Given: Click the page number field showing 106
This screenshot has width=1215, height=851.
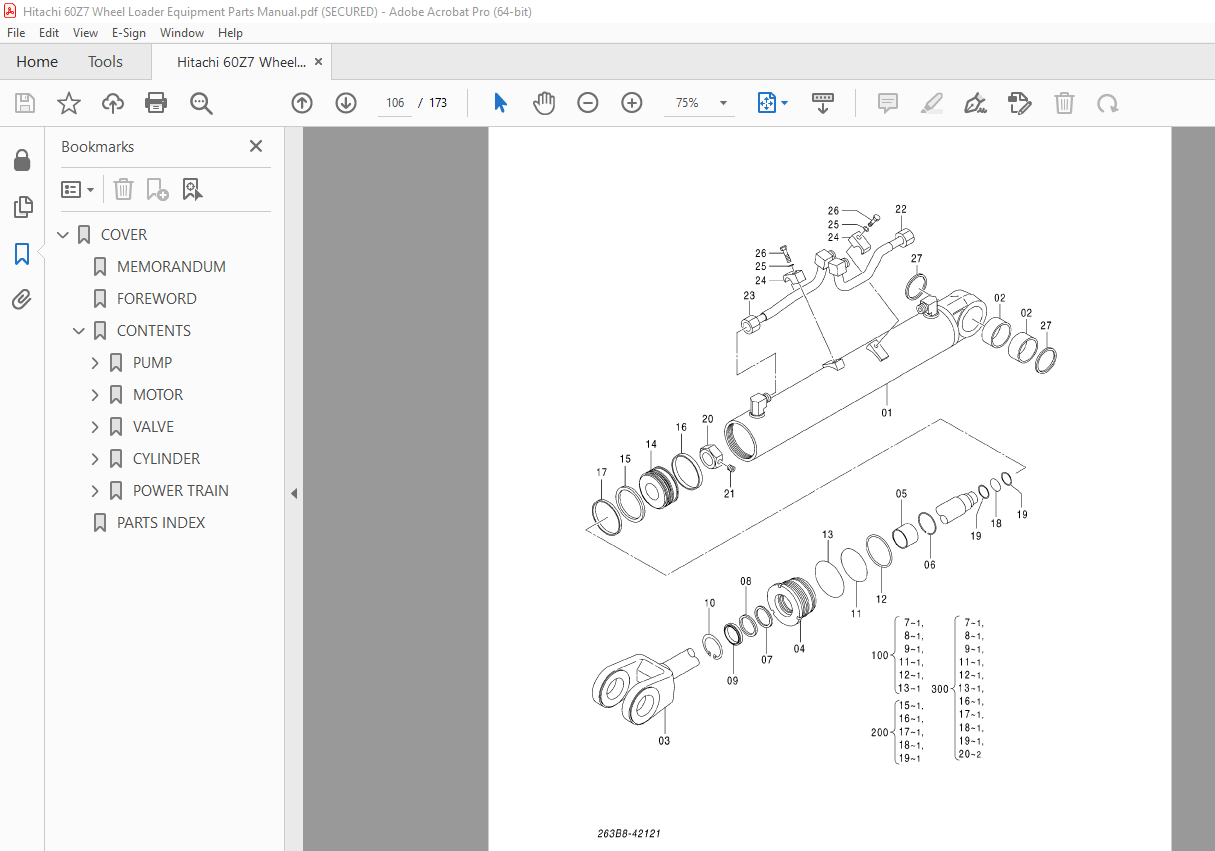Looking at the screenshot, I should click(394, 103).
